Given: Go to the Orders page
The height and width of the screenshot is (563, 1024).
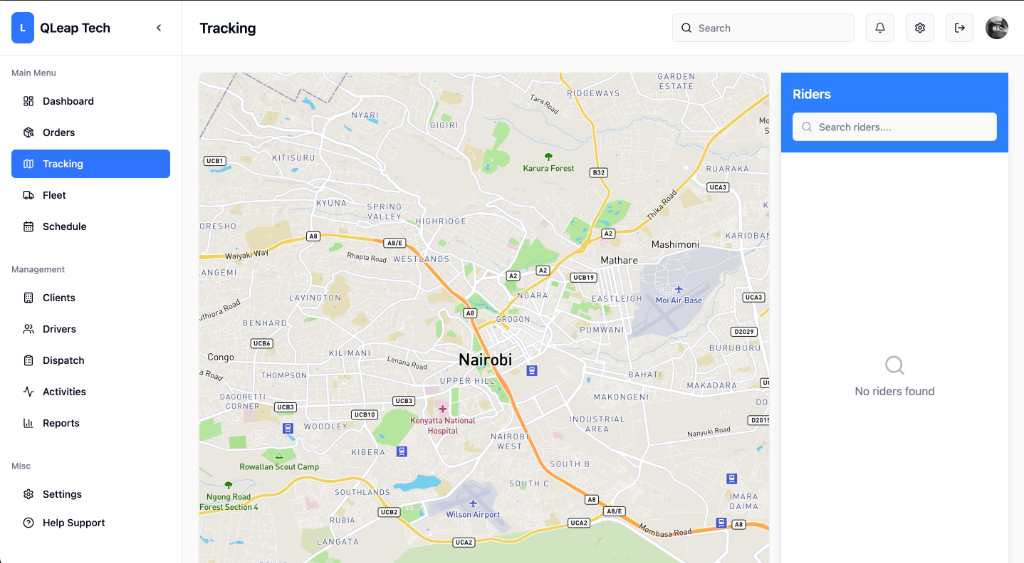Looking at the screenshot, I should (58, 132).
